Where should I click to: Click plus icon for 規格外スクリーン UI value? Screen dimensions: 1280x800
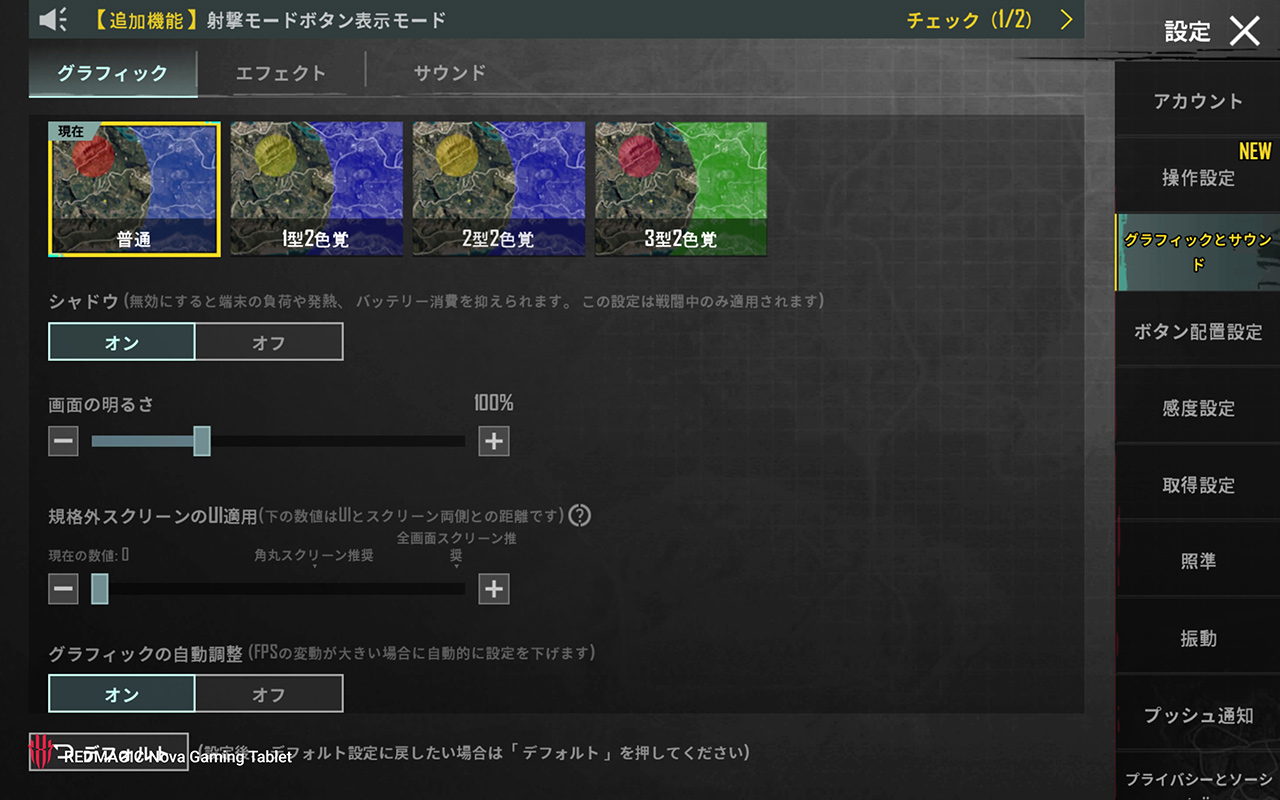pyautogui.click(x=494, y=589)
